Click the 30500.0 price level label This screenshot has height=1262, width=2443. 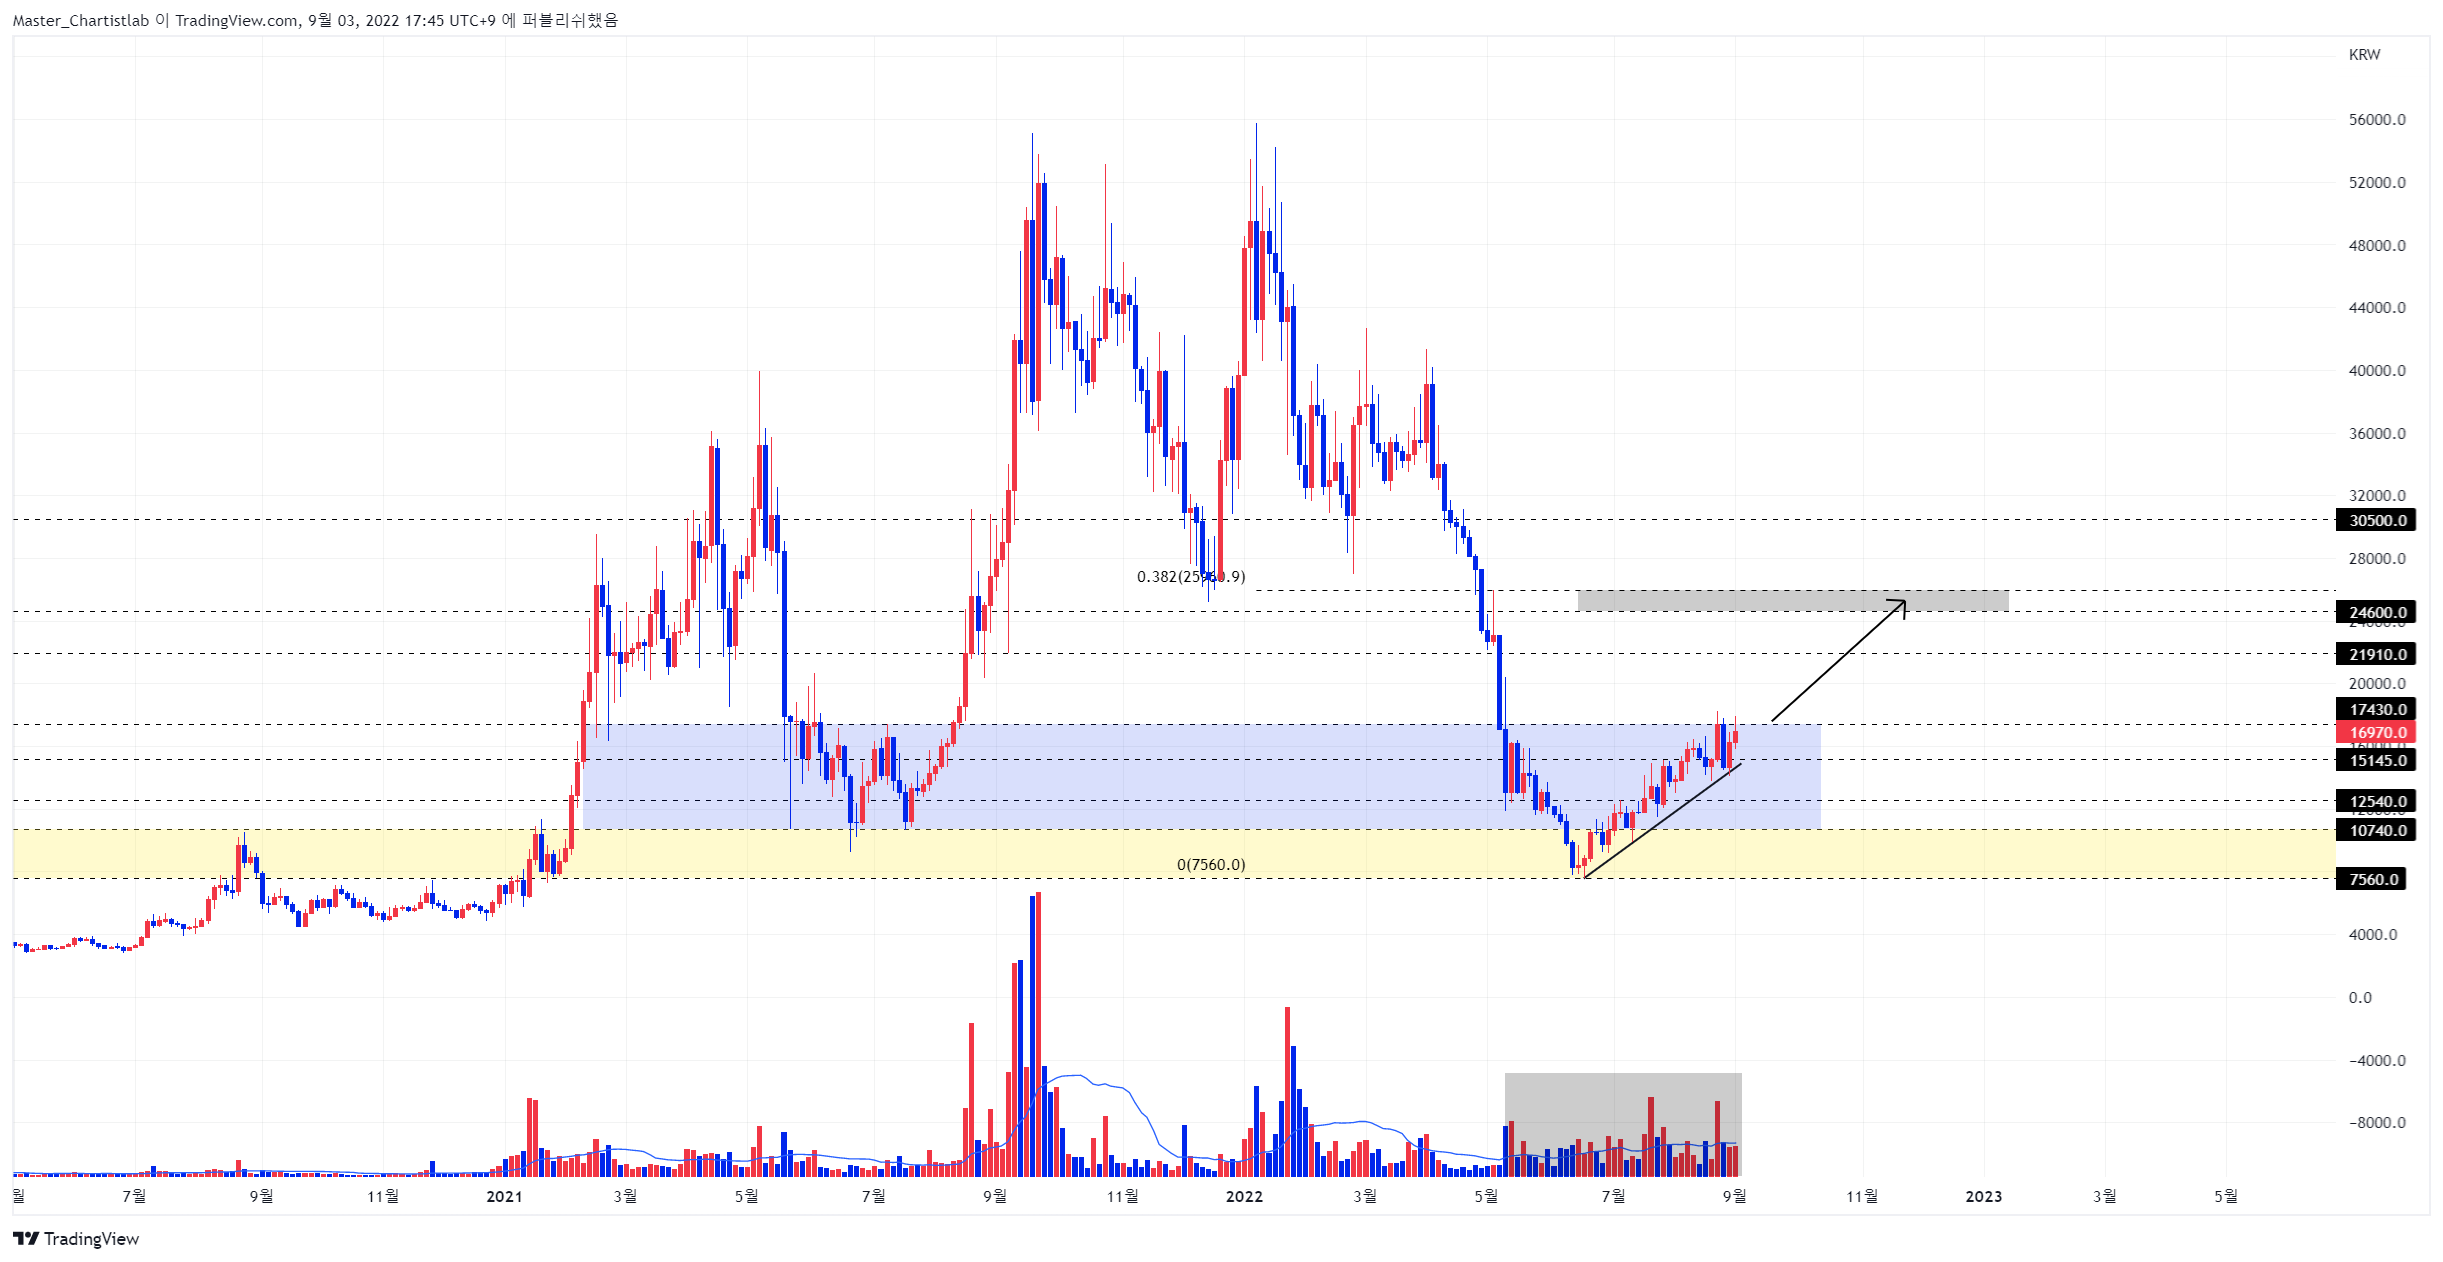pyautogui.click(x=2375, y=520)
